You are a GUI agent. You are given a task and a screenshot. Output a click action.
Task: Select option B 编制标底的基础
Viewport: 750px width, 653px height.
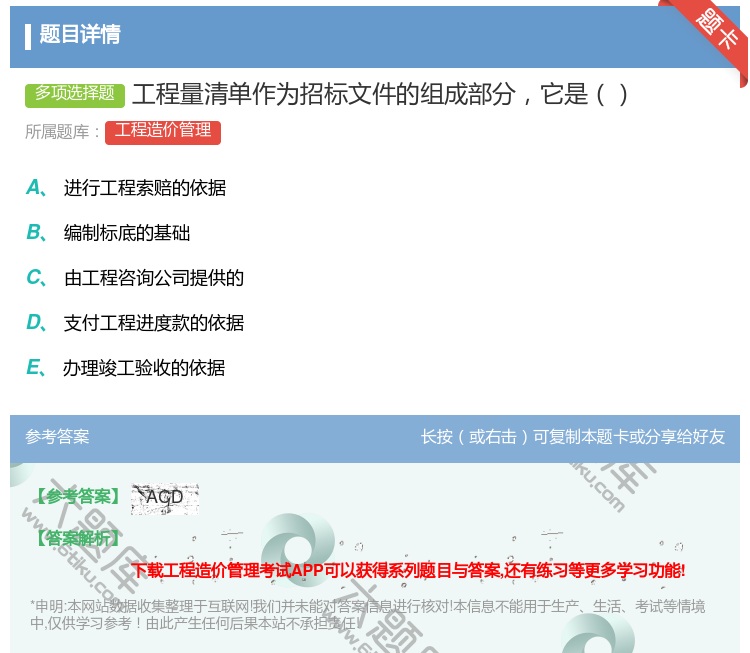tap(108, 233)
